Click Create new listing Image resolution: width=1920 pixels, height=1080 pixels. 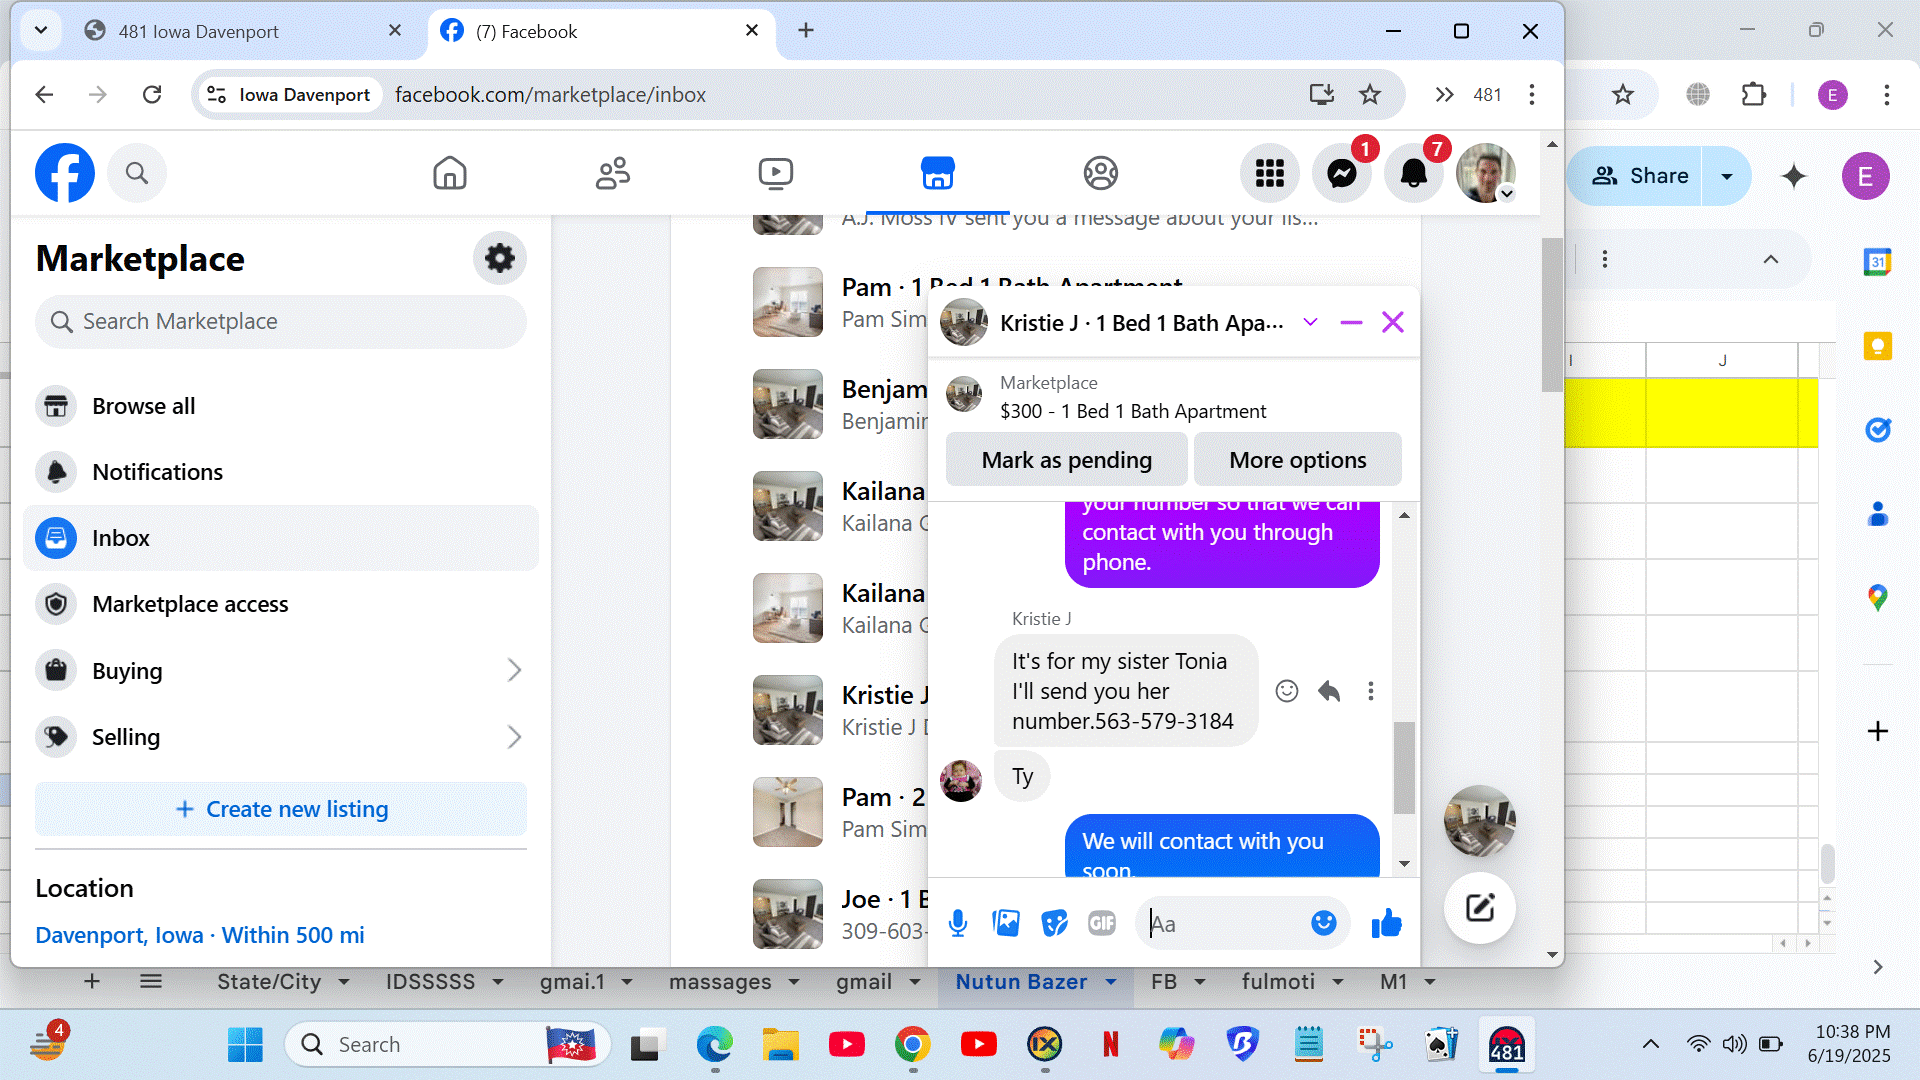281,809
